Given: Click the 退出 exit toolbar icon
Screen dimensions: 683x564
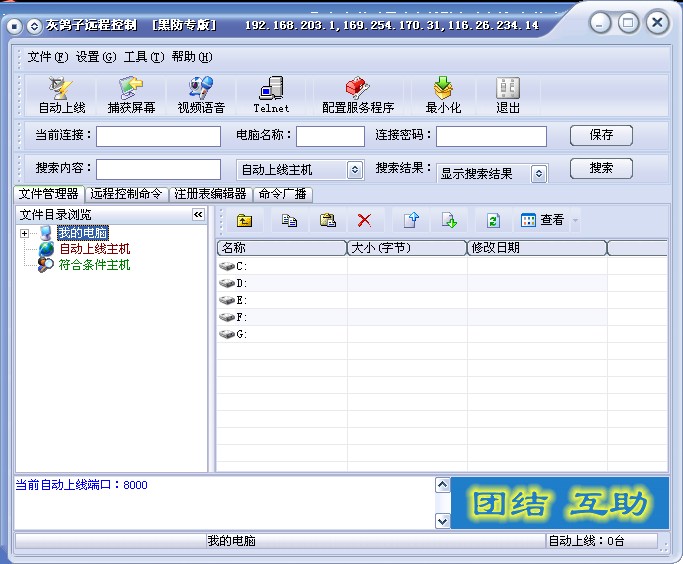Looking at the screenshot, I should 508,95.
